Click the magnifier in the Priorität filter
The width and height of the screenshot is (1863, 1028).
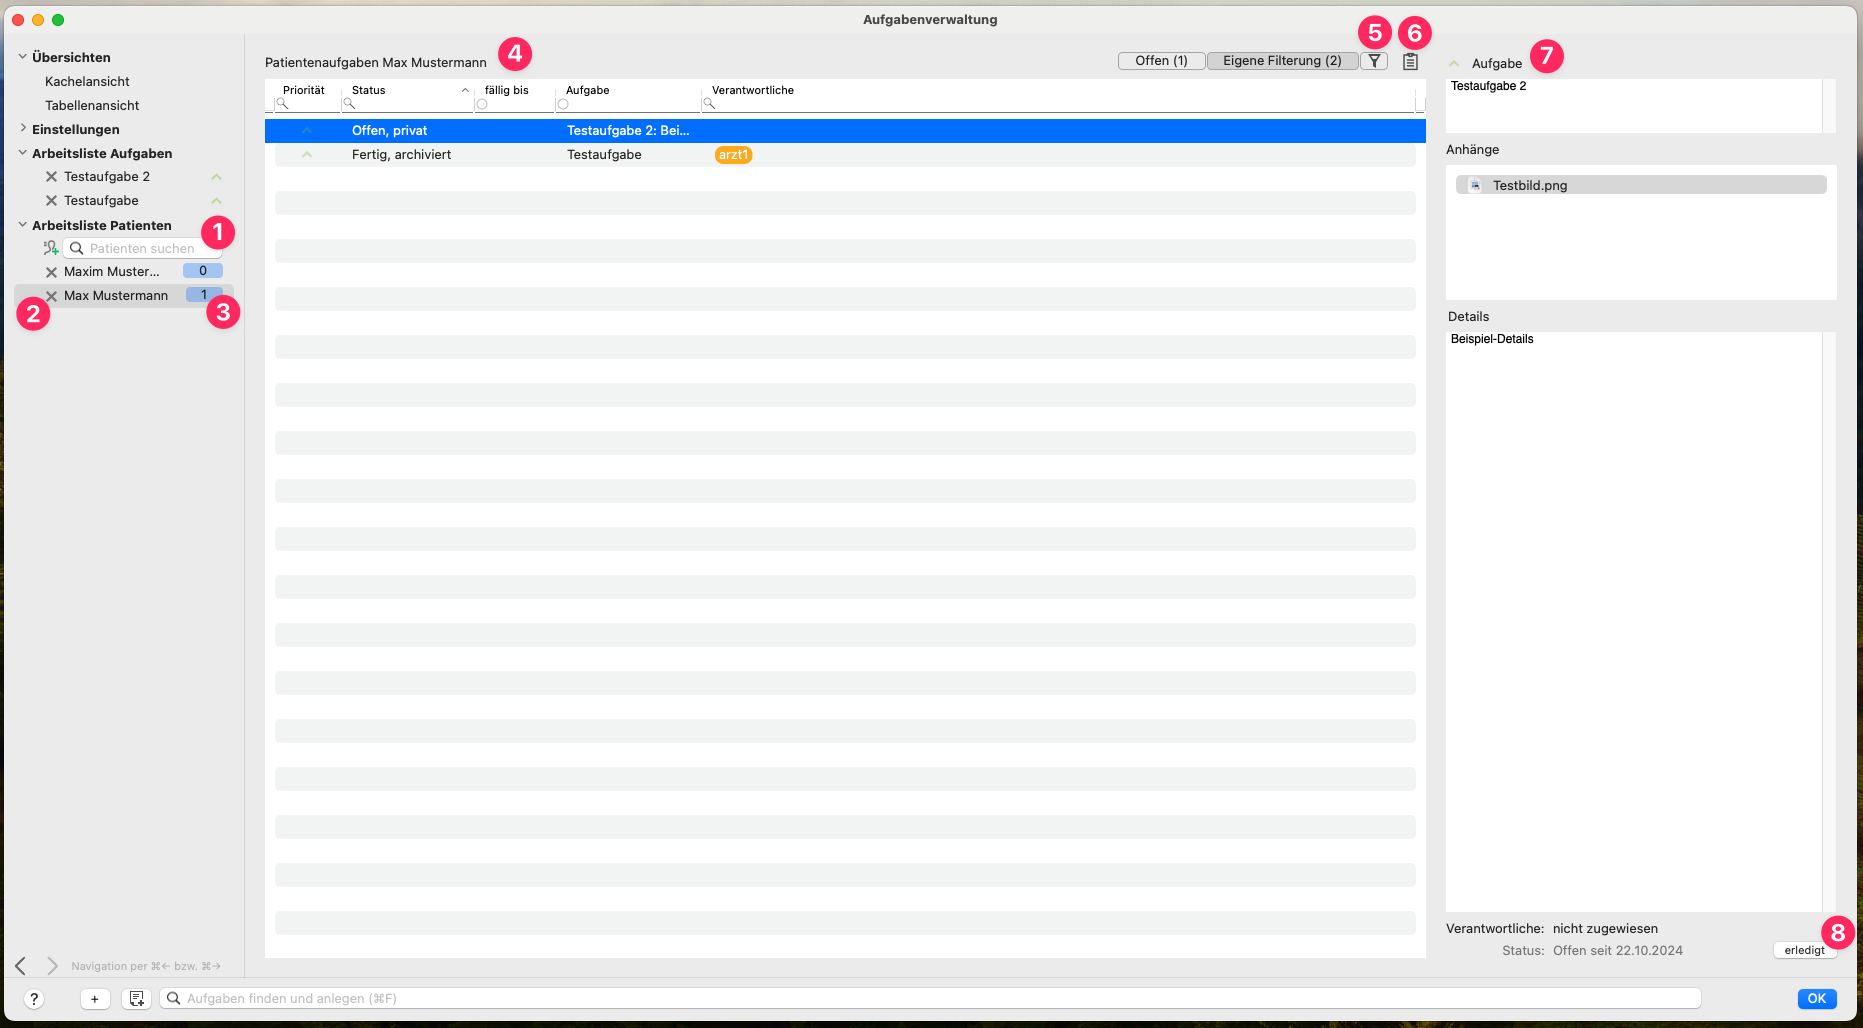[283, 104]
